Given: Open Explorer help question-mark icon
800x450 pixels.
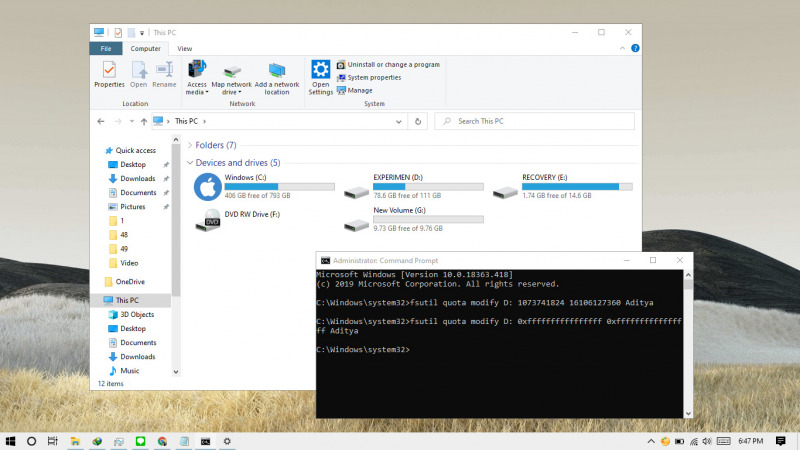Looking at the screenshot, I should click(635, 48).
